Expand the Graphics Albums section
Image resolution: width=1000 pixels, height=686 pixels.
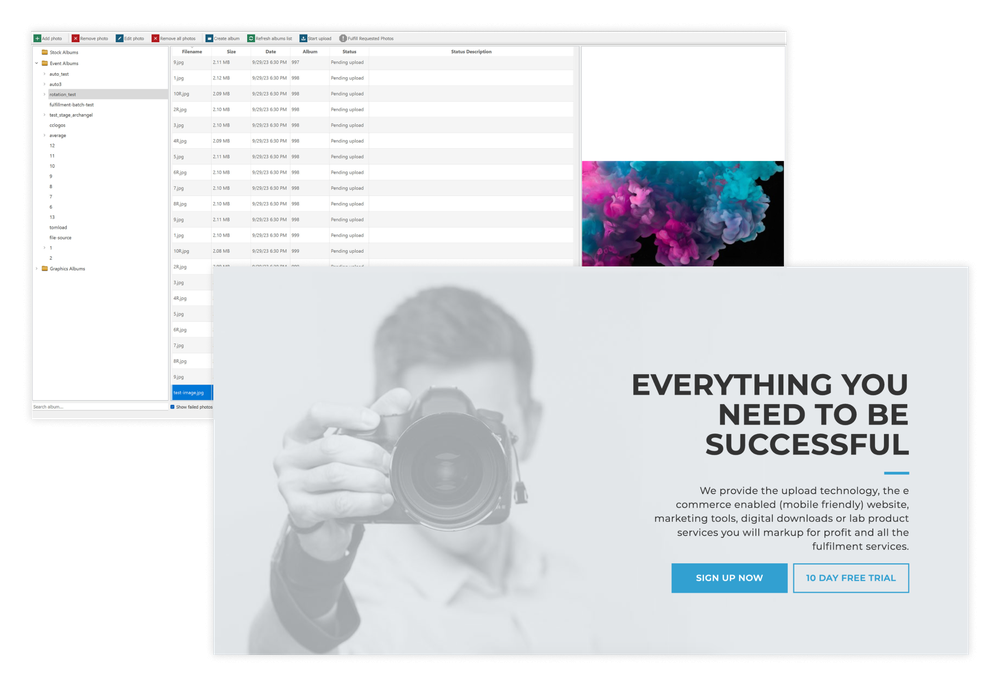tap(34, 269)
